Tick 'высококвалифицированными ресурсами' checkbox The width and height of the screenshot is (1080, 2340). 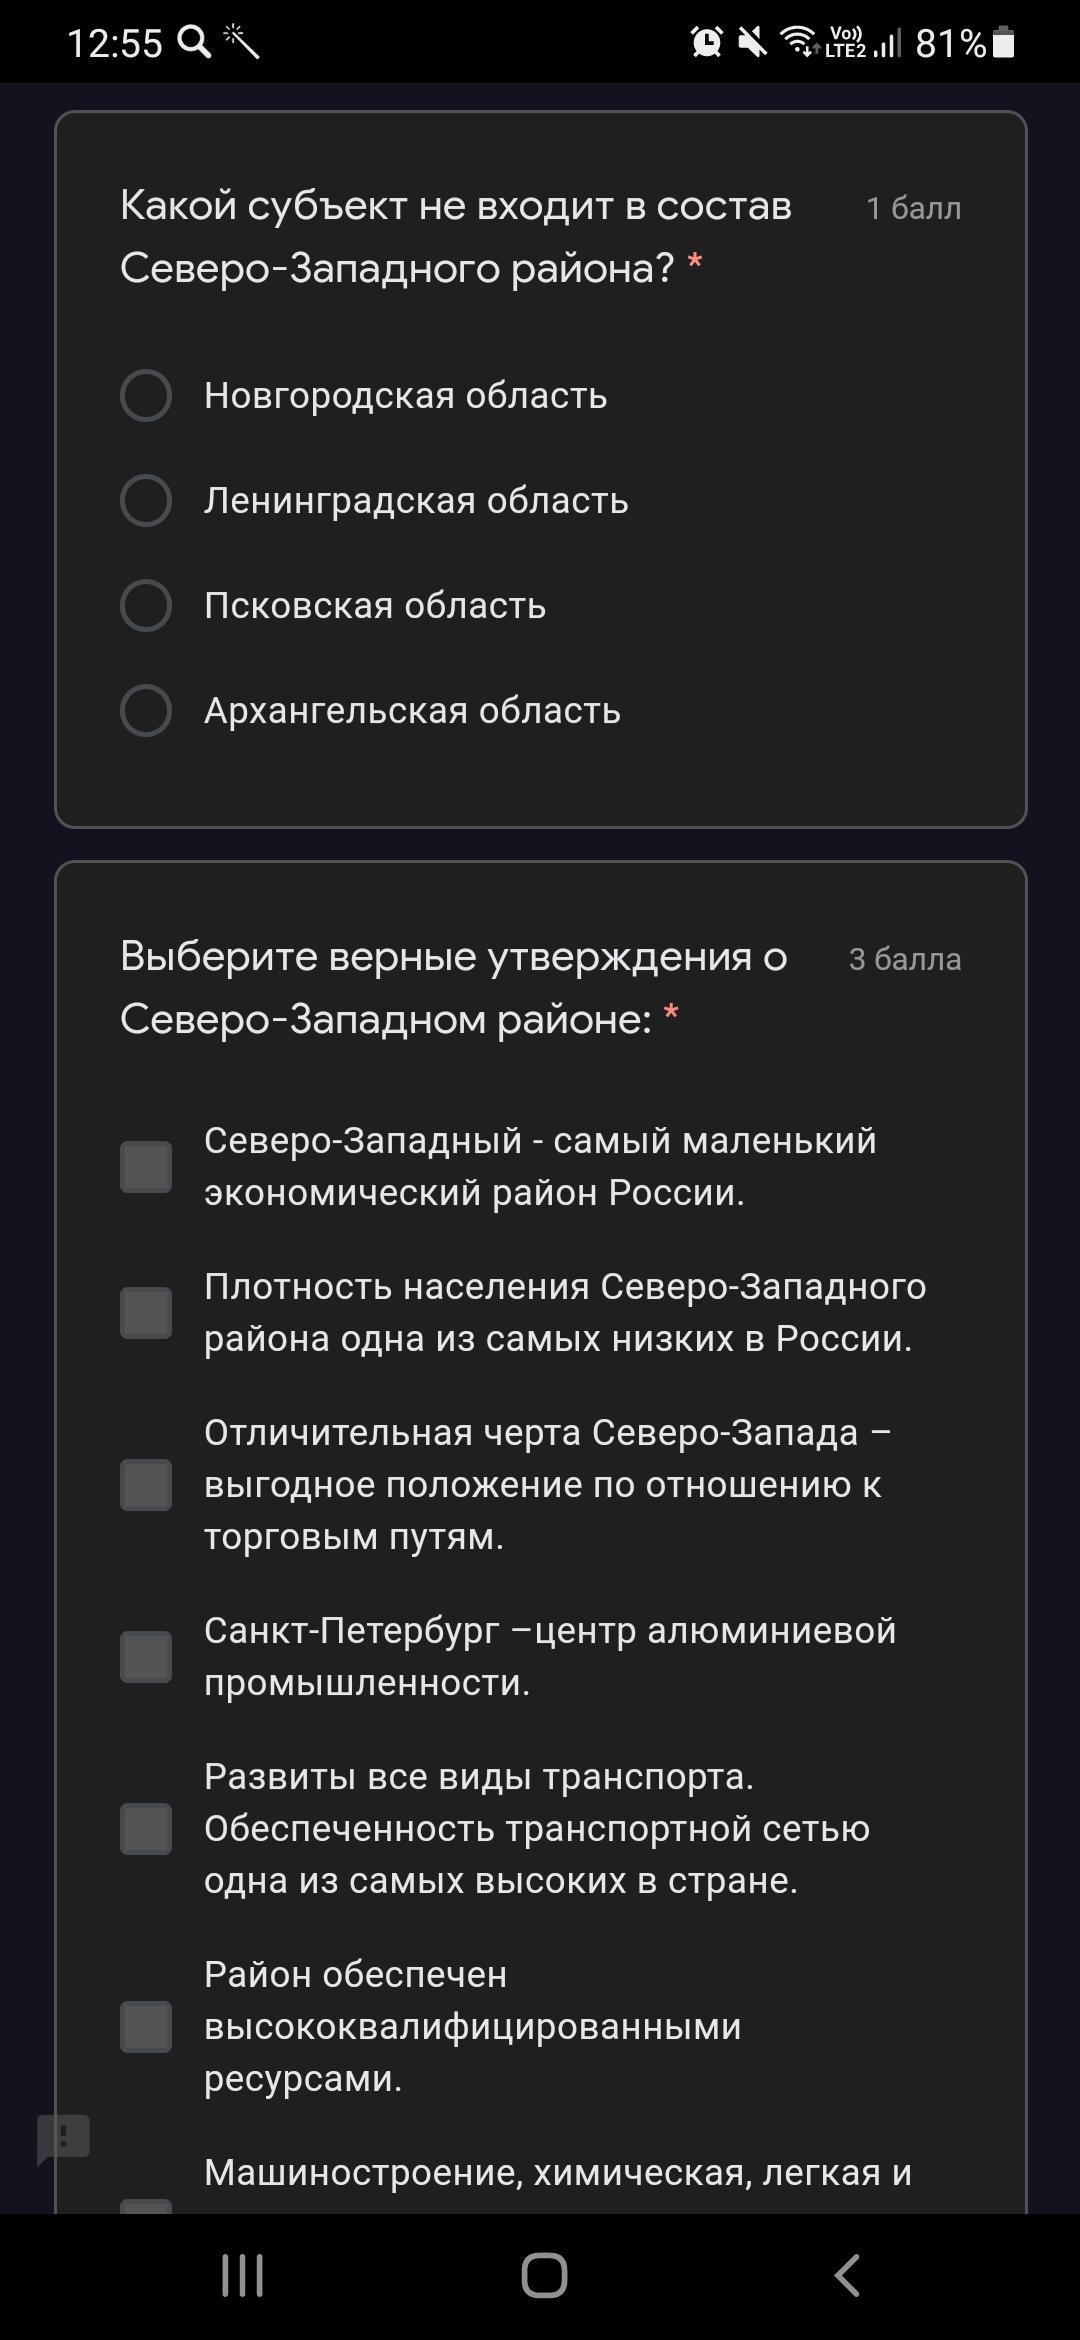point(146,2027)
